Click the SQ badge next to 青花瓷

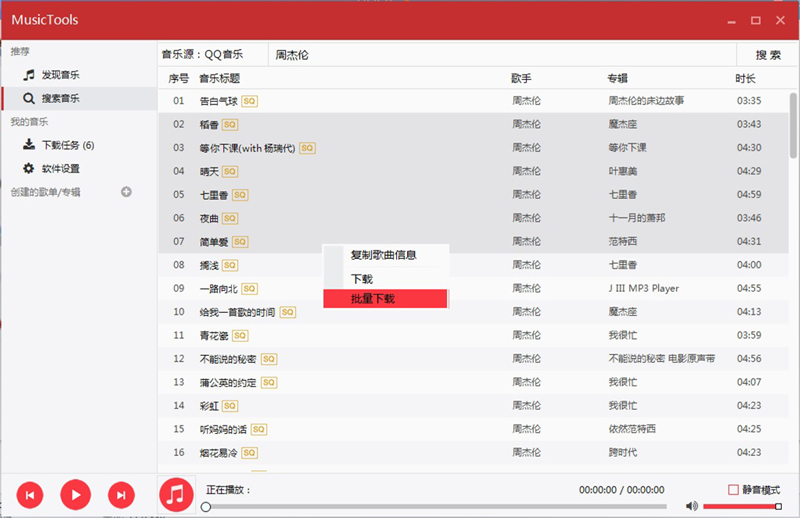pyautogui.click(x=240, y=336)
